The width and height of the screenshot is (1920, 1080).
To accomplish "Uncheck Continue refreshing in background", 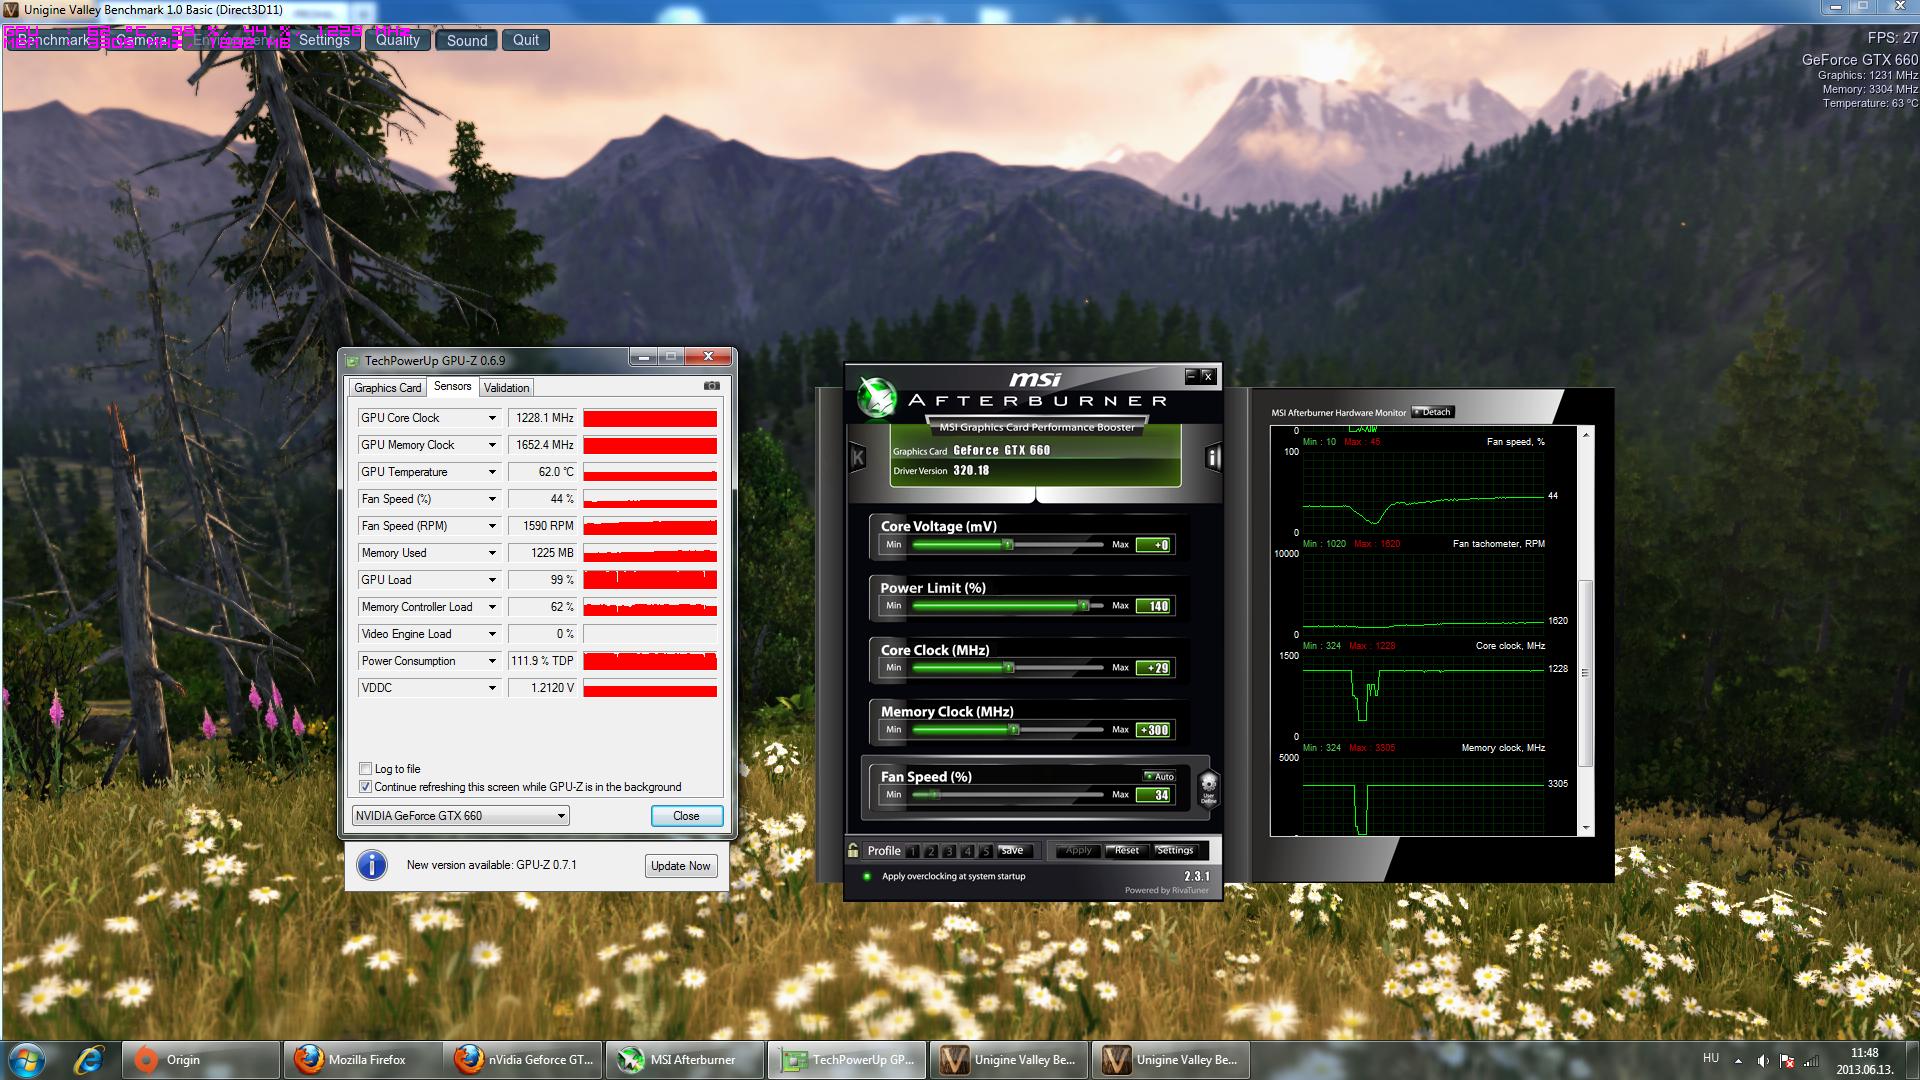I will click(365, 787).
